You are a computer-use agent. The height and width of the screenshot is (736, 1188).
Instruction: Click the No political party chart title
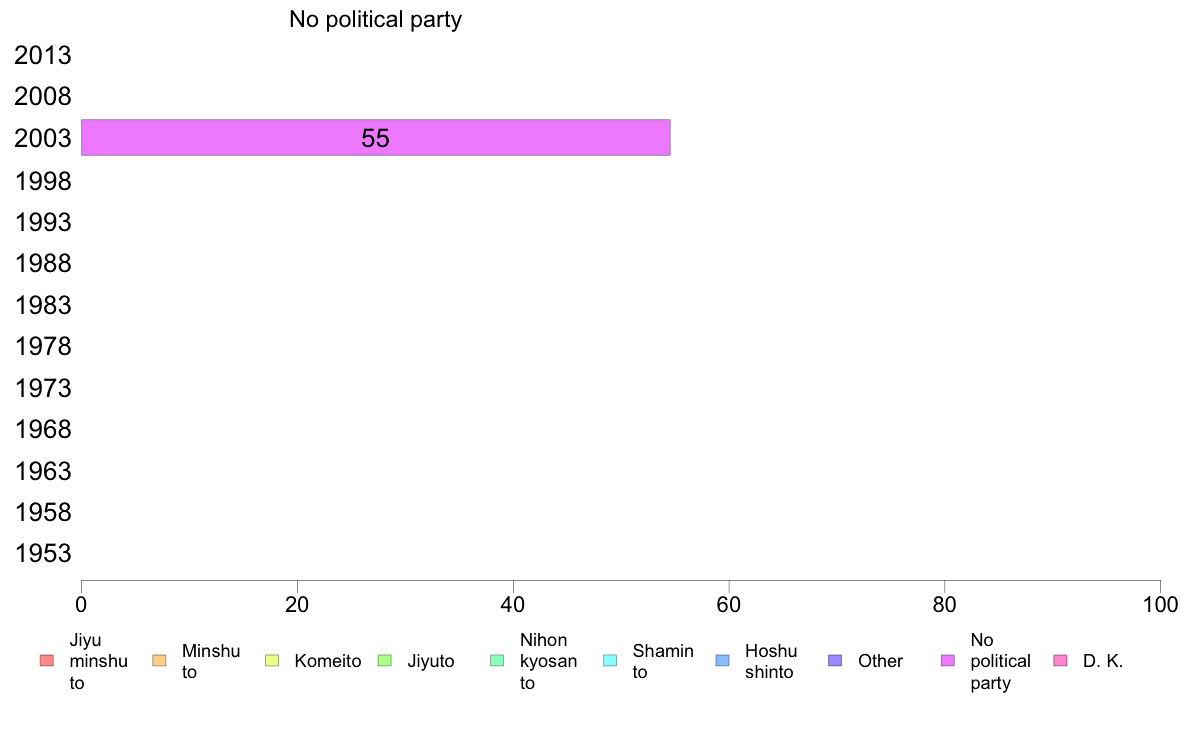pyautogui.click(x=376, y=20)
